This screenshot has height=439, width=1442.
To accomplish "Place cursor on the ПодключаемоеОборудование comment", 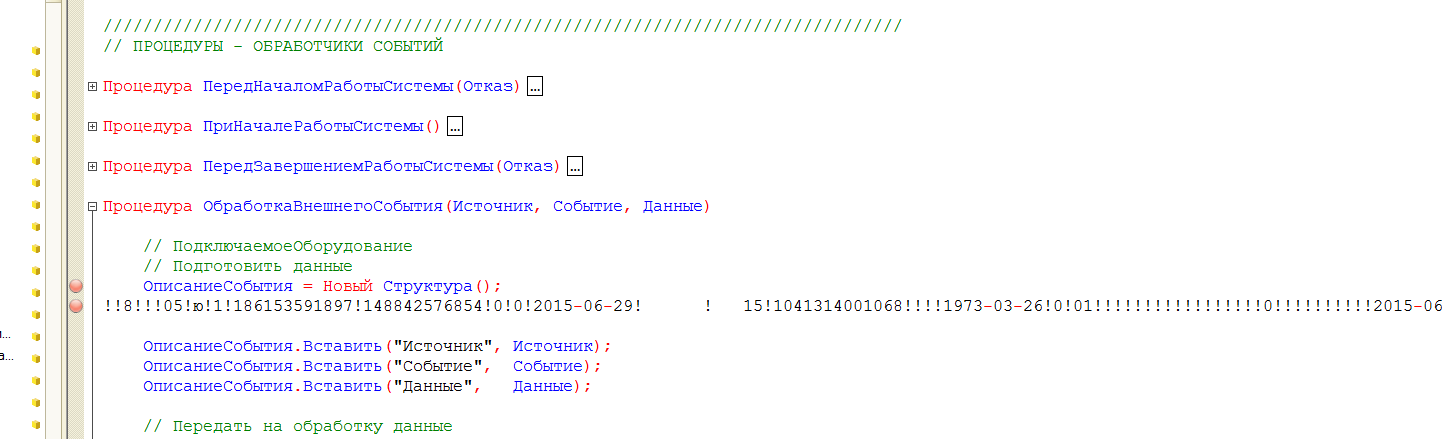I will 277,246.
